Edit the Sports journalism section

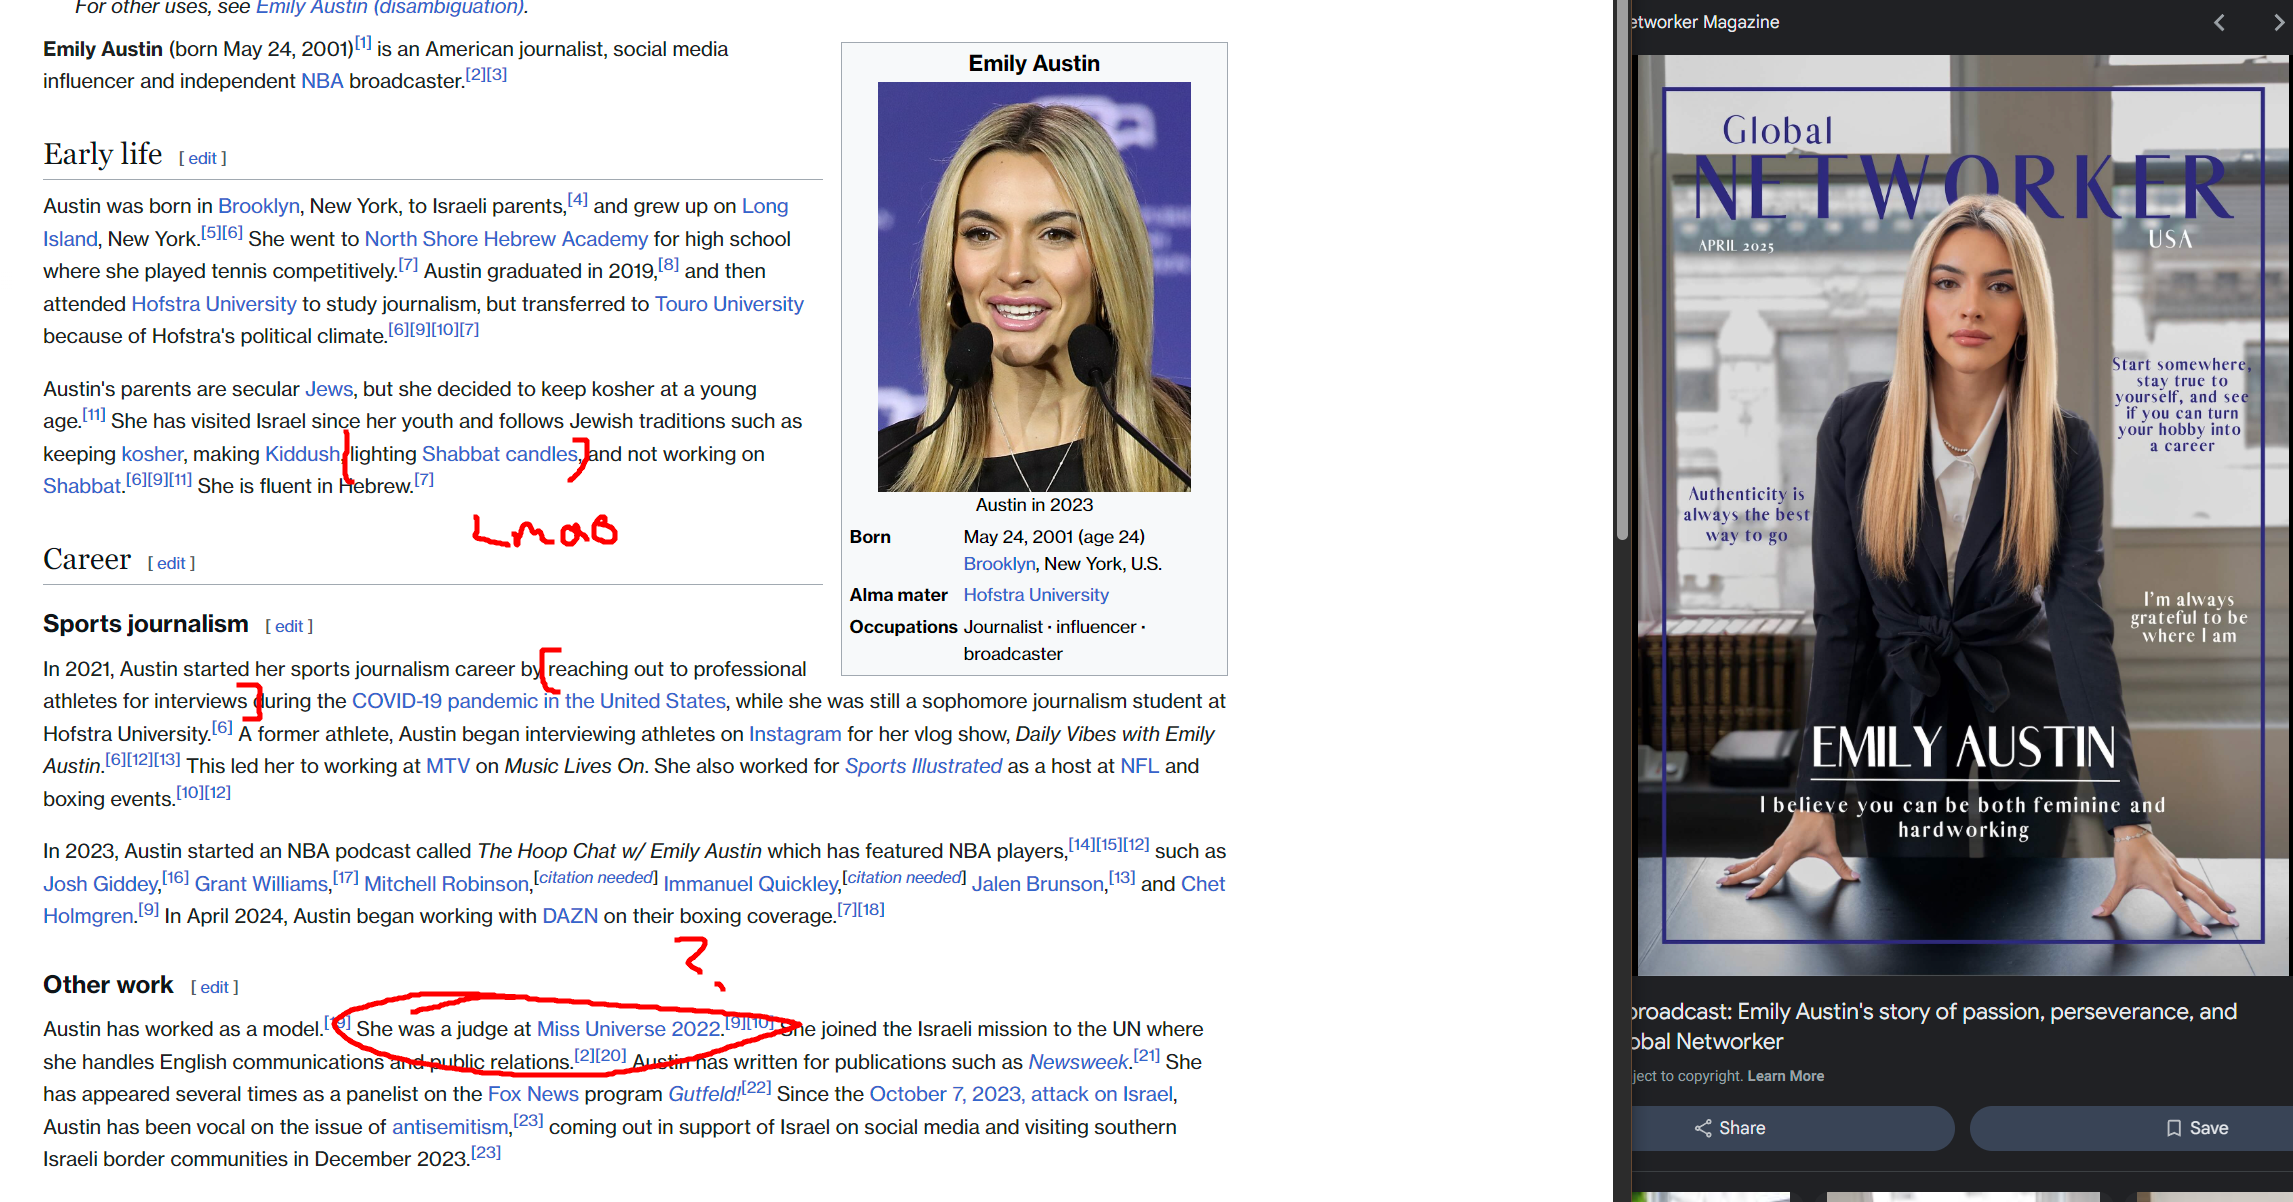tap(289, 626)
